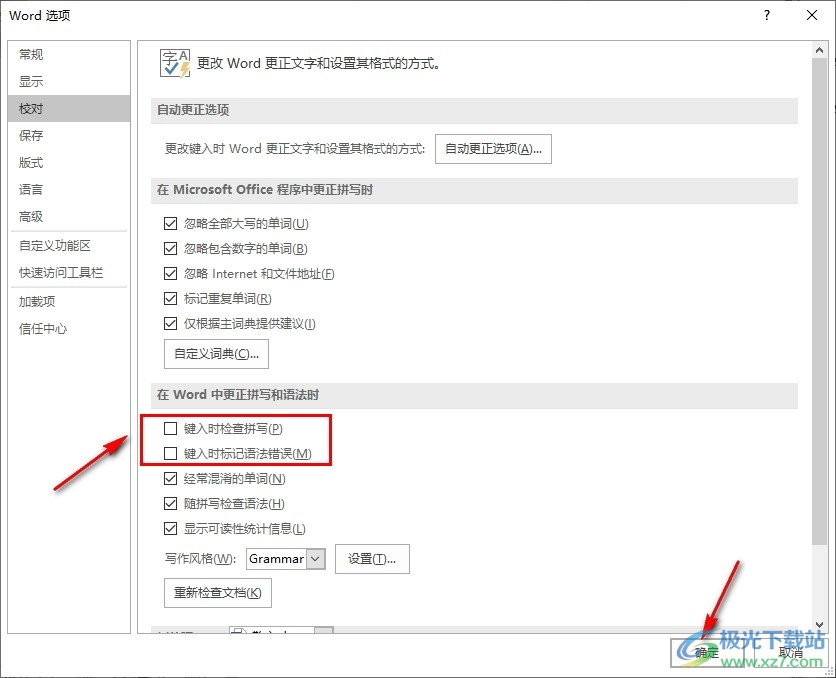Click the vertical scrollbar thumb

pyautogui.click(x=819, y=301)
